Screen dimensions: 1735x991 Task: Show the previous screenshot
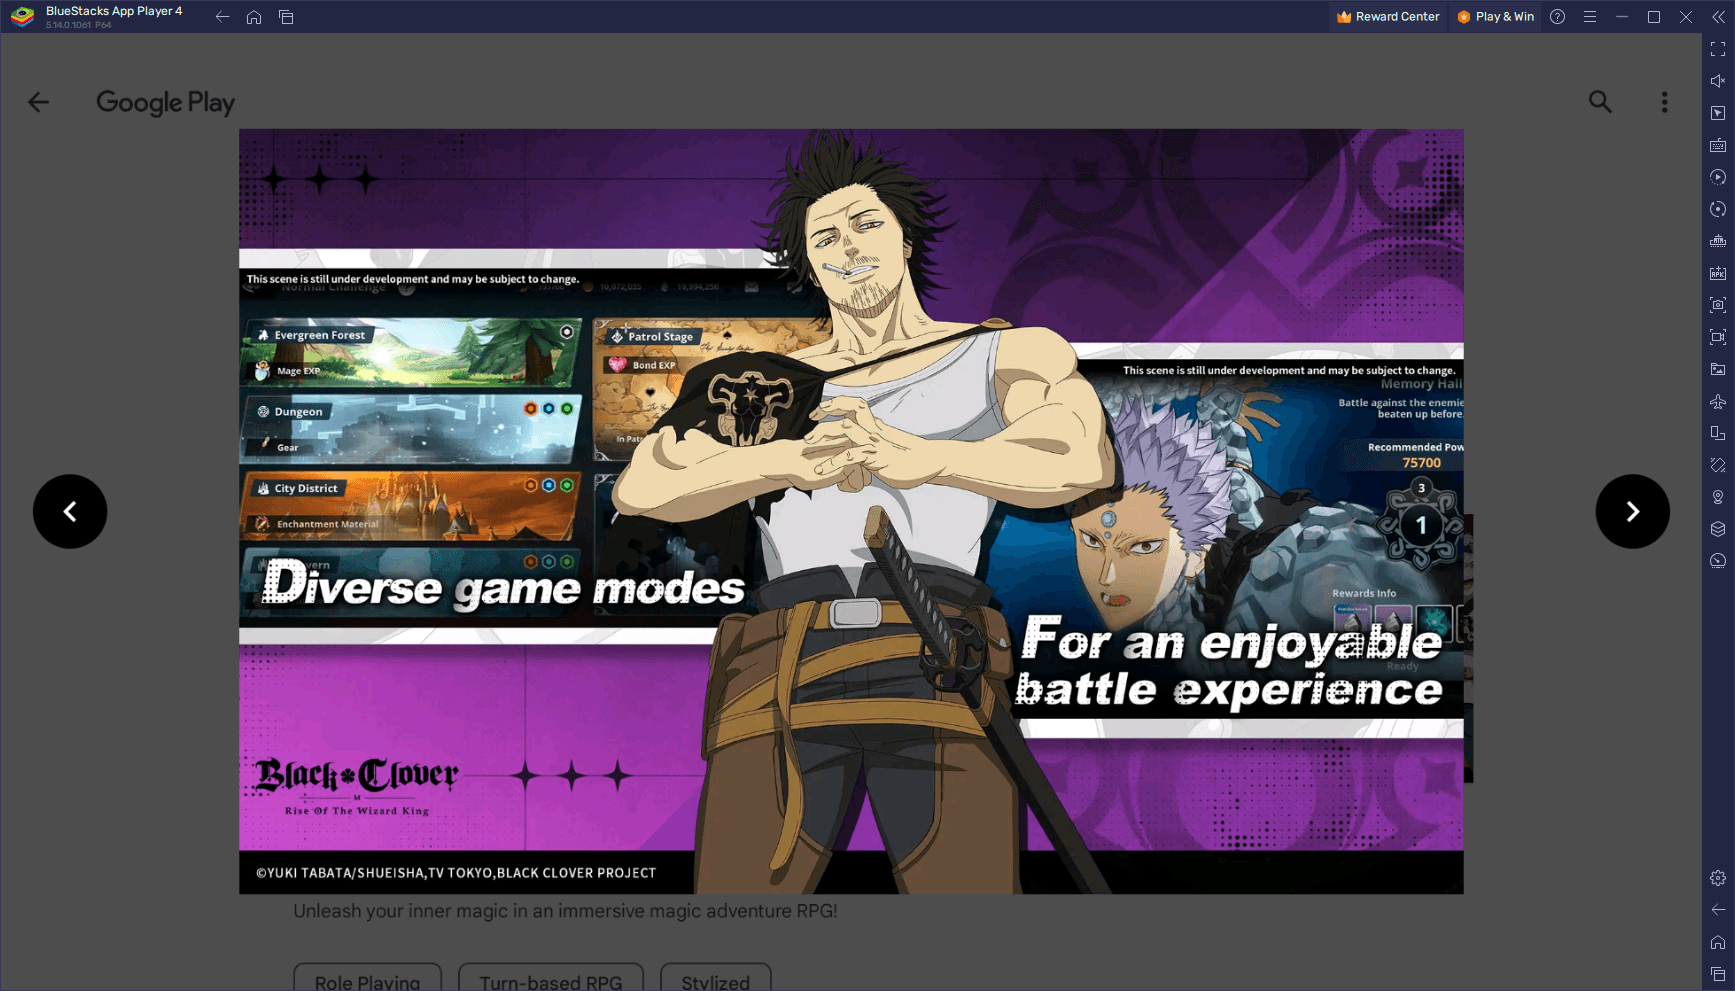point(70,511)
